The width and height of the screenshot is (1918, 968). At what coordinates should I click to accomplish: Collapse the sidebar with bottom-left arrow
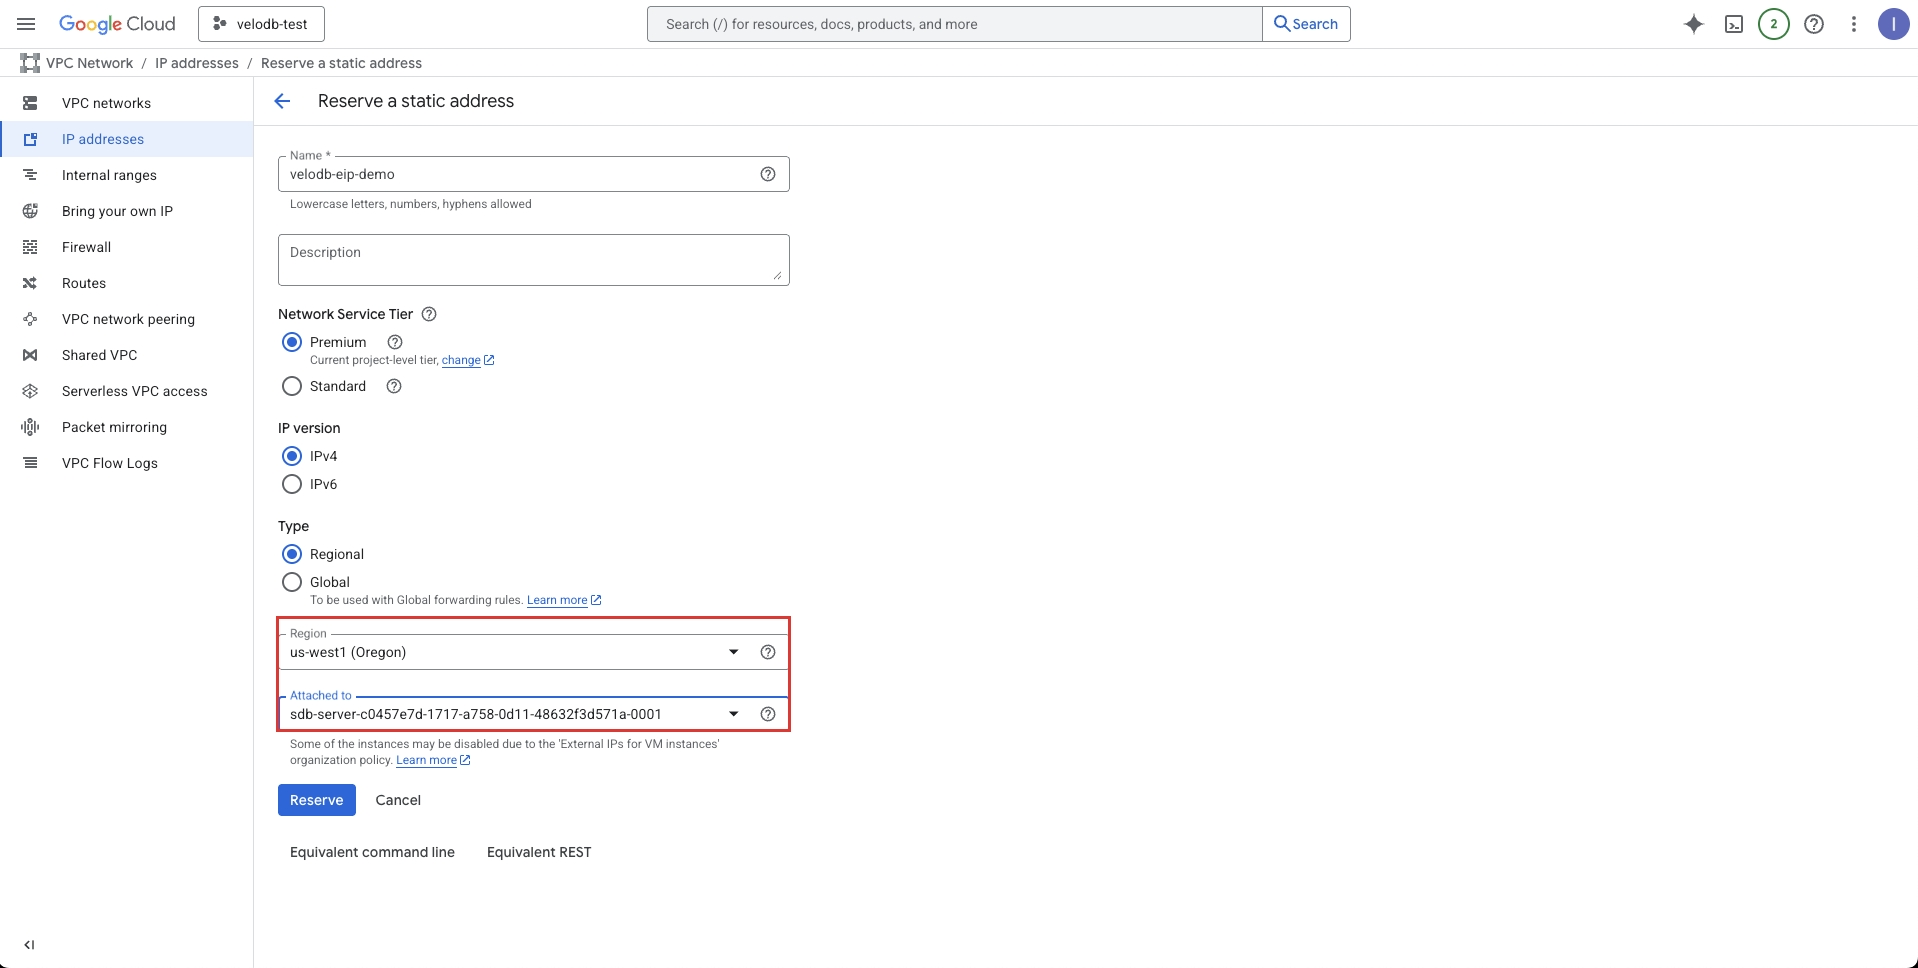click(29, 944)
